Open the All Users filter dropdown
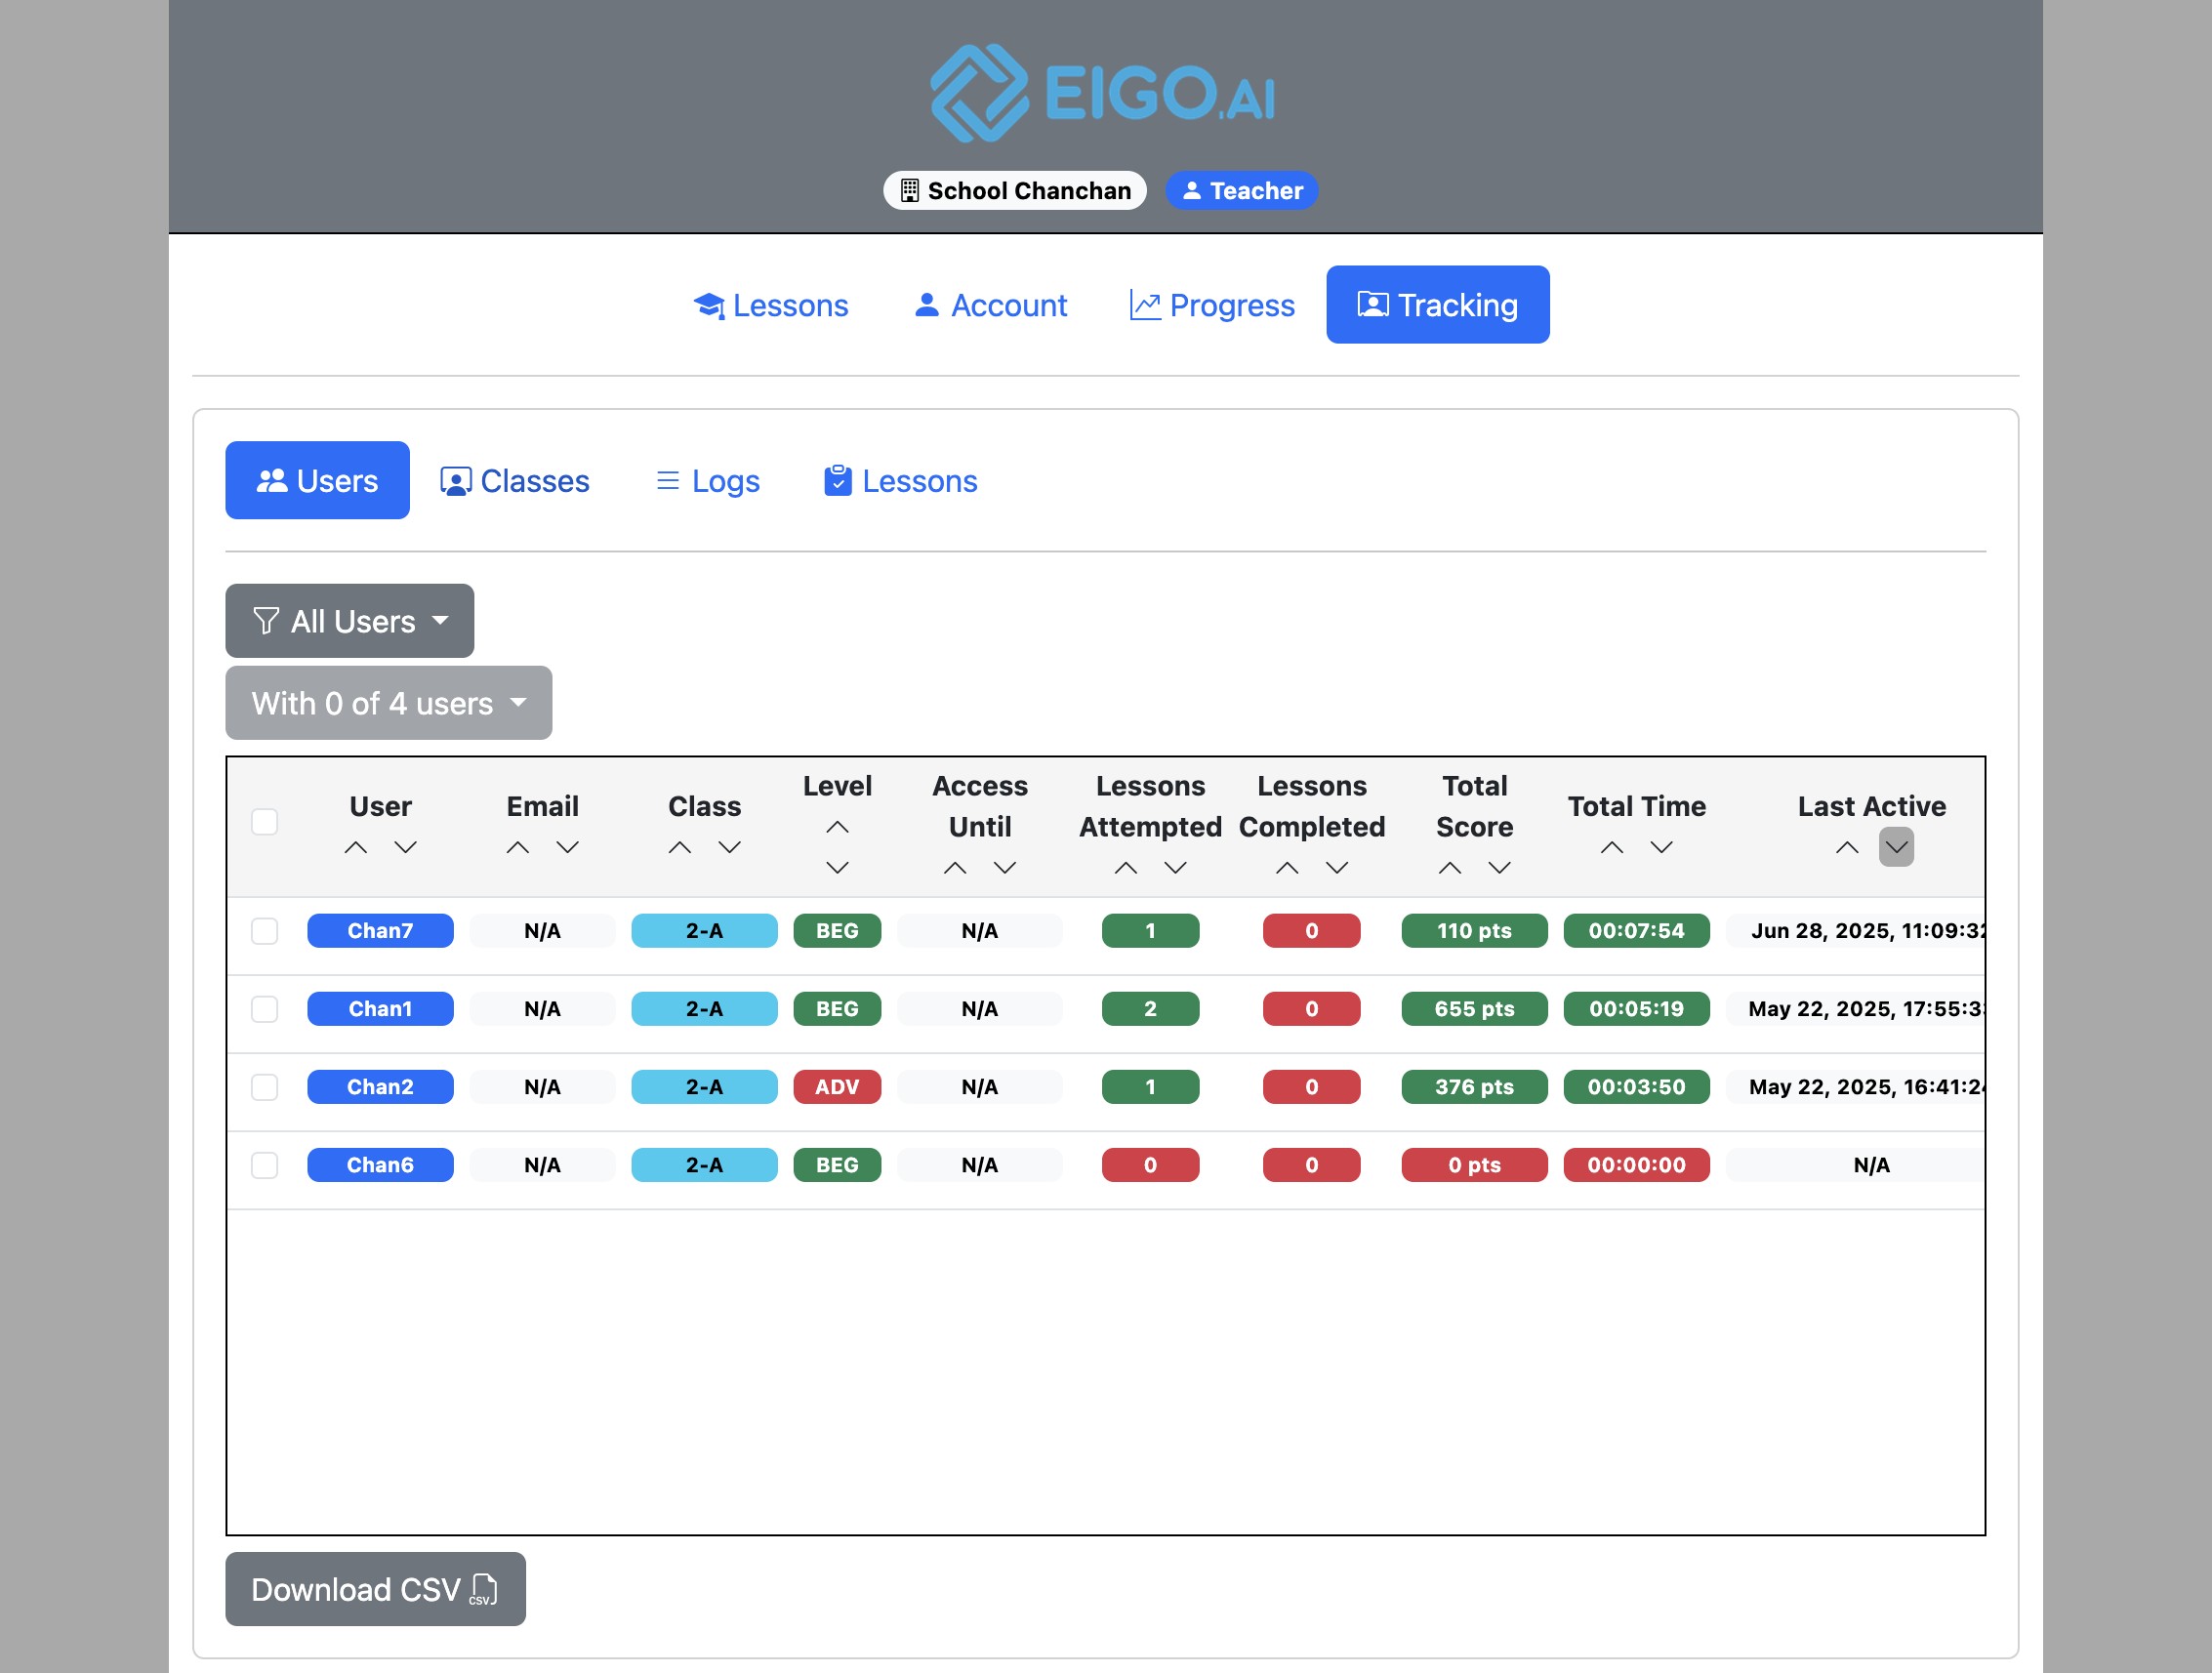2212x1673 pixels. 350,621
